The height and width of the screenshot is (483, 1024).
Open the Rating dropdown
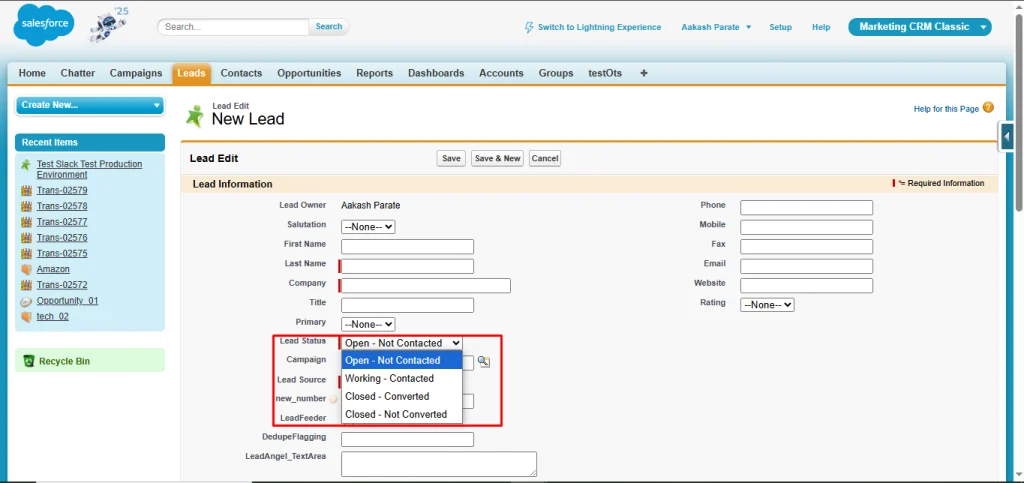point(767,305)
